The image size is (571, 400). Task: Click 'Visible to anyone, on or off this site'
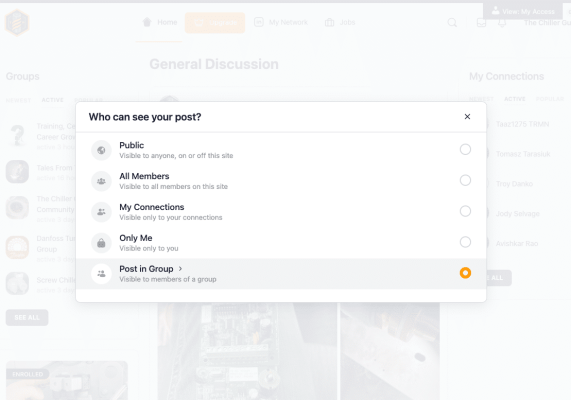pyautogui.click(x=176, y=156)
